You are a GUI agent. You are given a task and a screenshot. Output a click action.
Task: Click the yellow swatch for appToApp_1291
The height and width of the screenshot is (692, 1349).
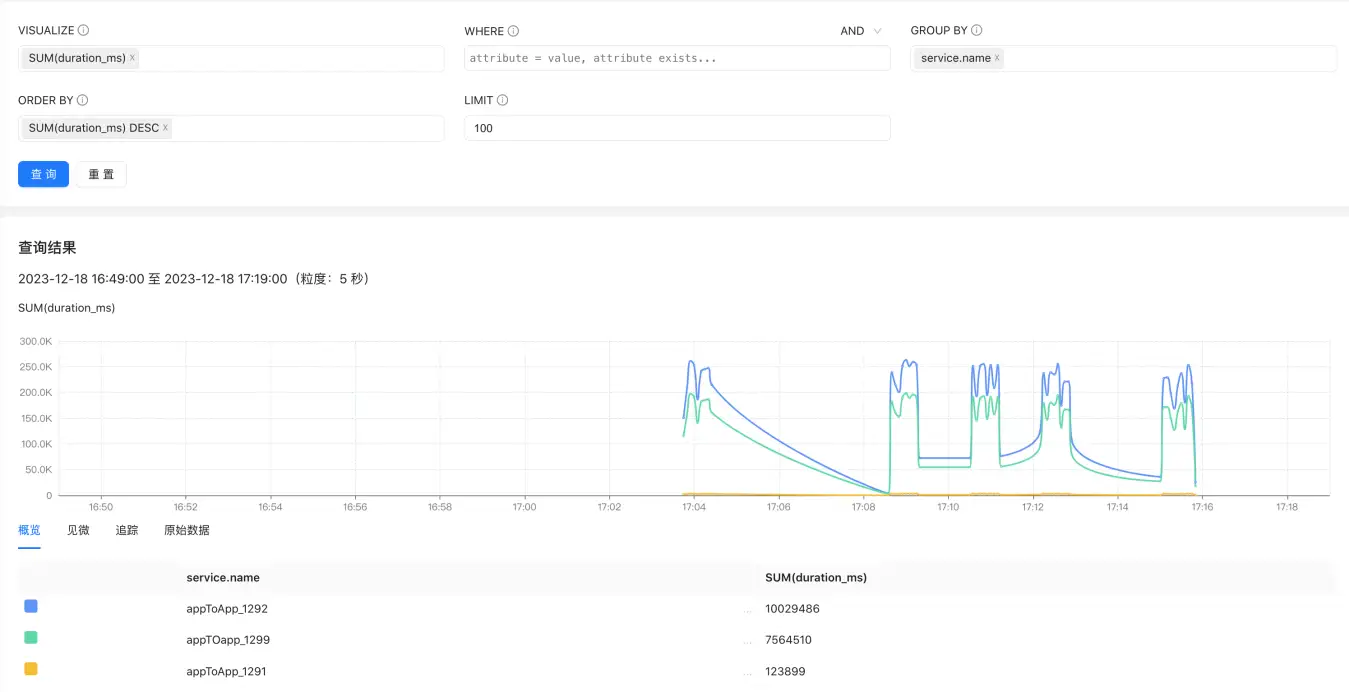pos(31,669)
